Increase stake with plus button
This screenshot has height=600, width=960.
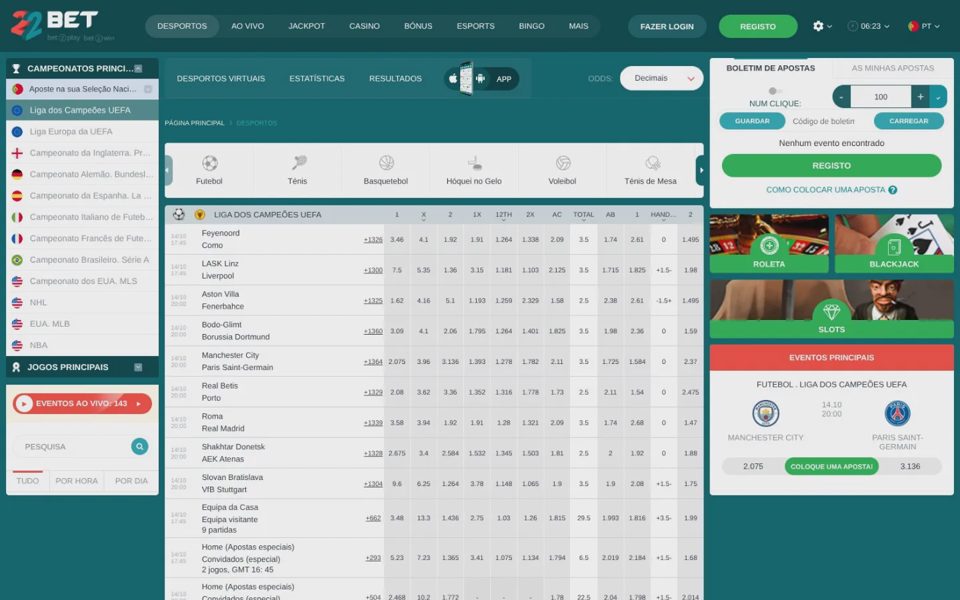click(x=920, y=97)
